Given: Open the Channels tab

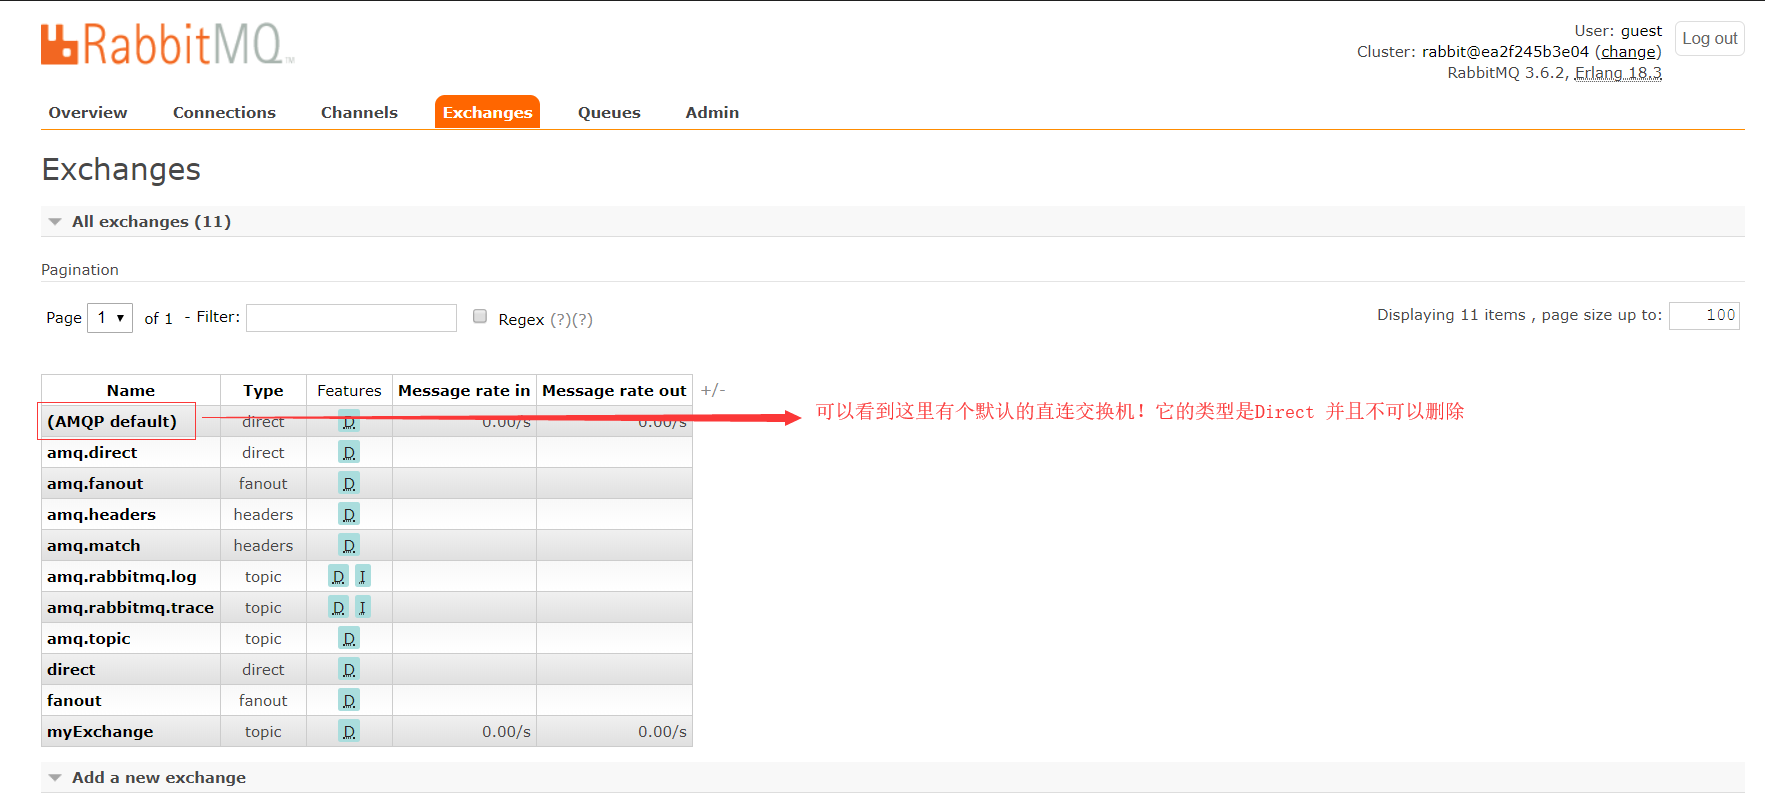Looking at the screenshot, I should click(359, 112).
